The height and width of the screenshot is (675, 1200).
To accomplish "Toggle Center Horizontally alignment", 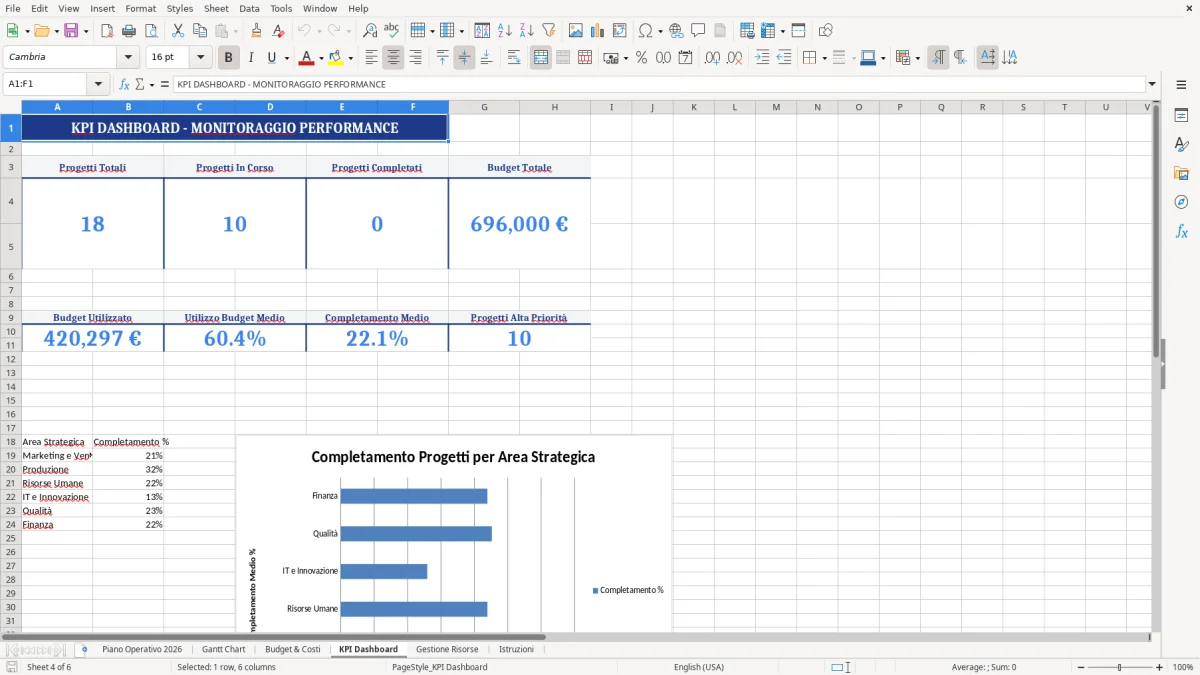I will tap(393, 58).
